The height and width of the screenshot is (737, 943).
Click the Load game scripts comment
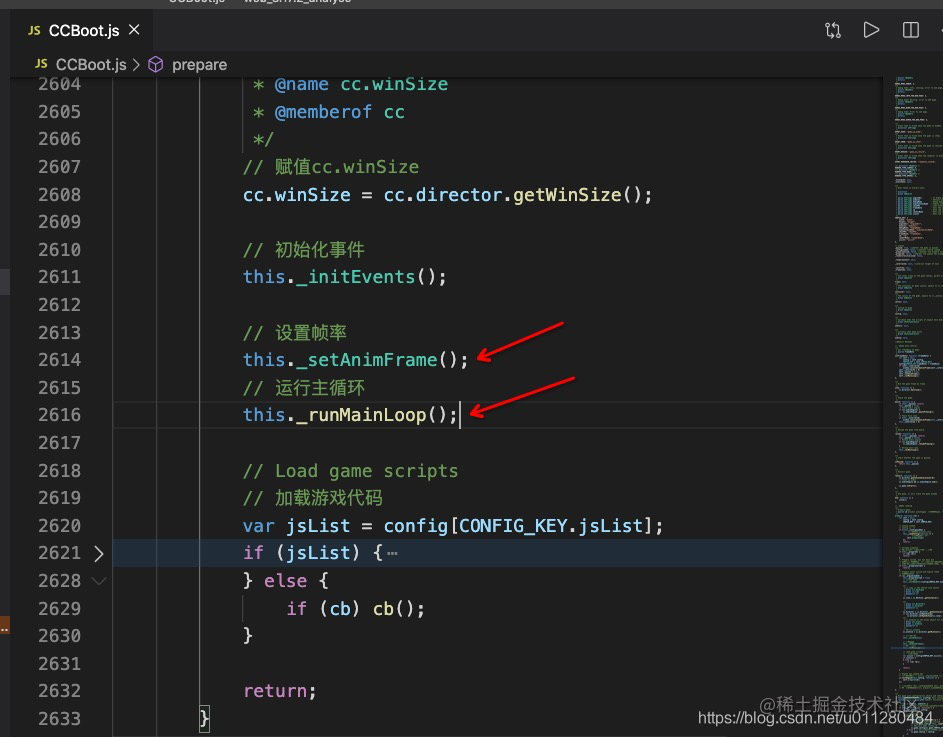[x=351, y=471]
